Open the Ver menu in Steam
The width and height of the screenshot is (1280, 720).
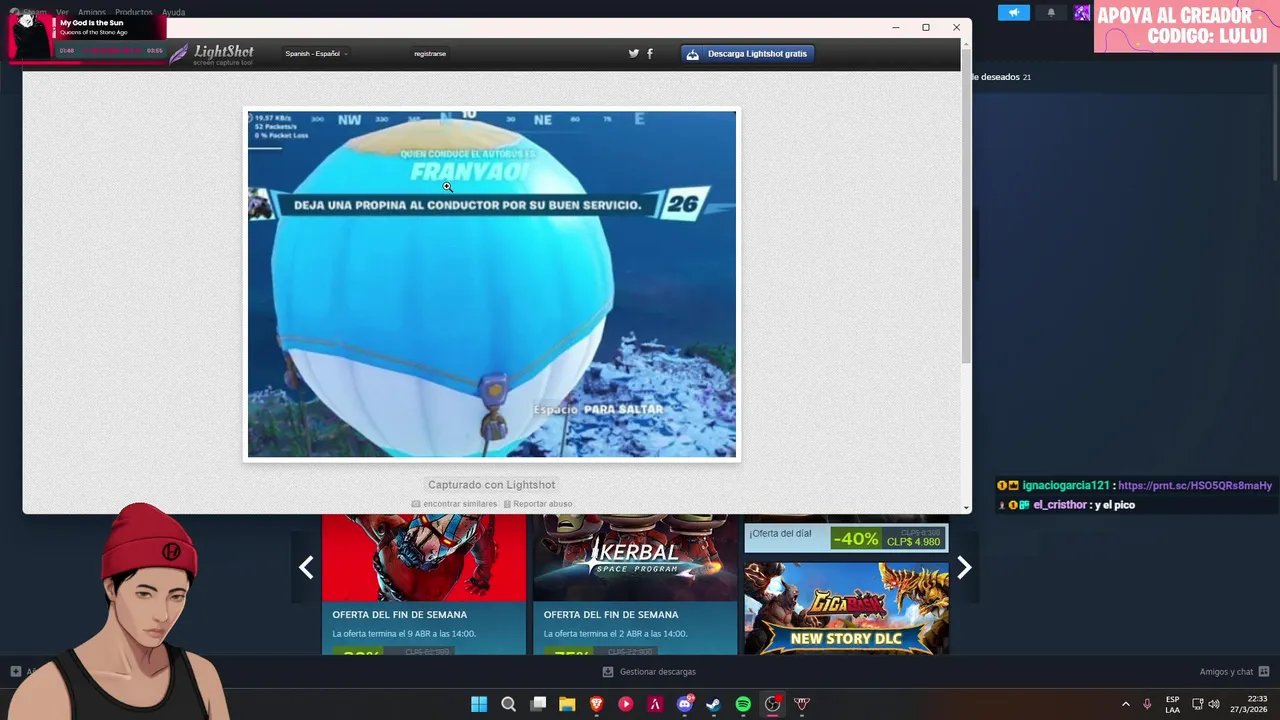click(x=62, y=12)
